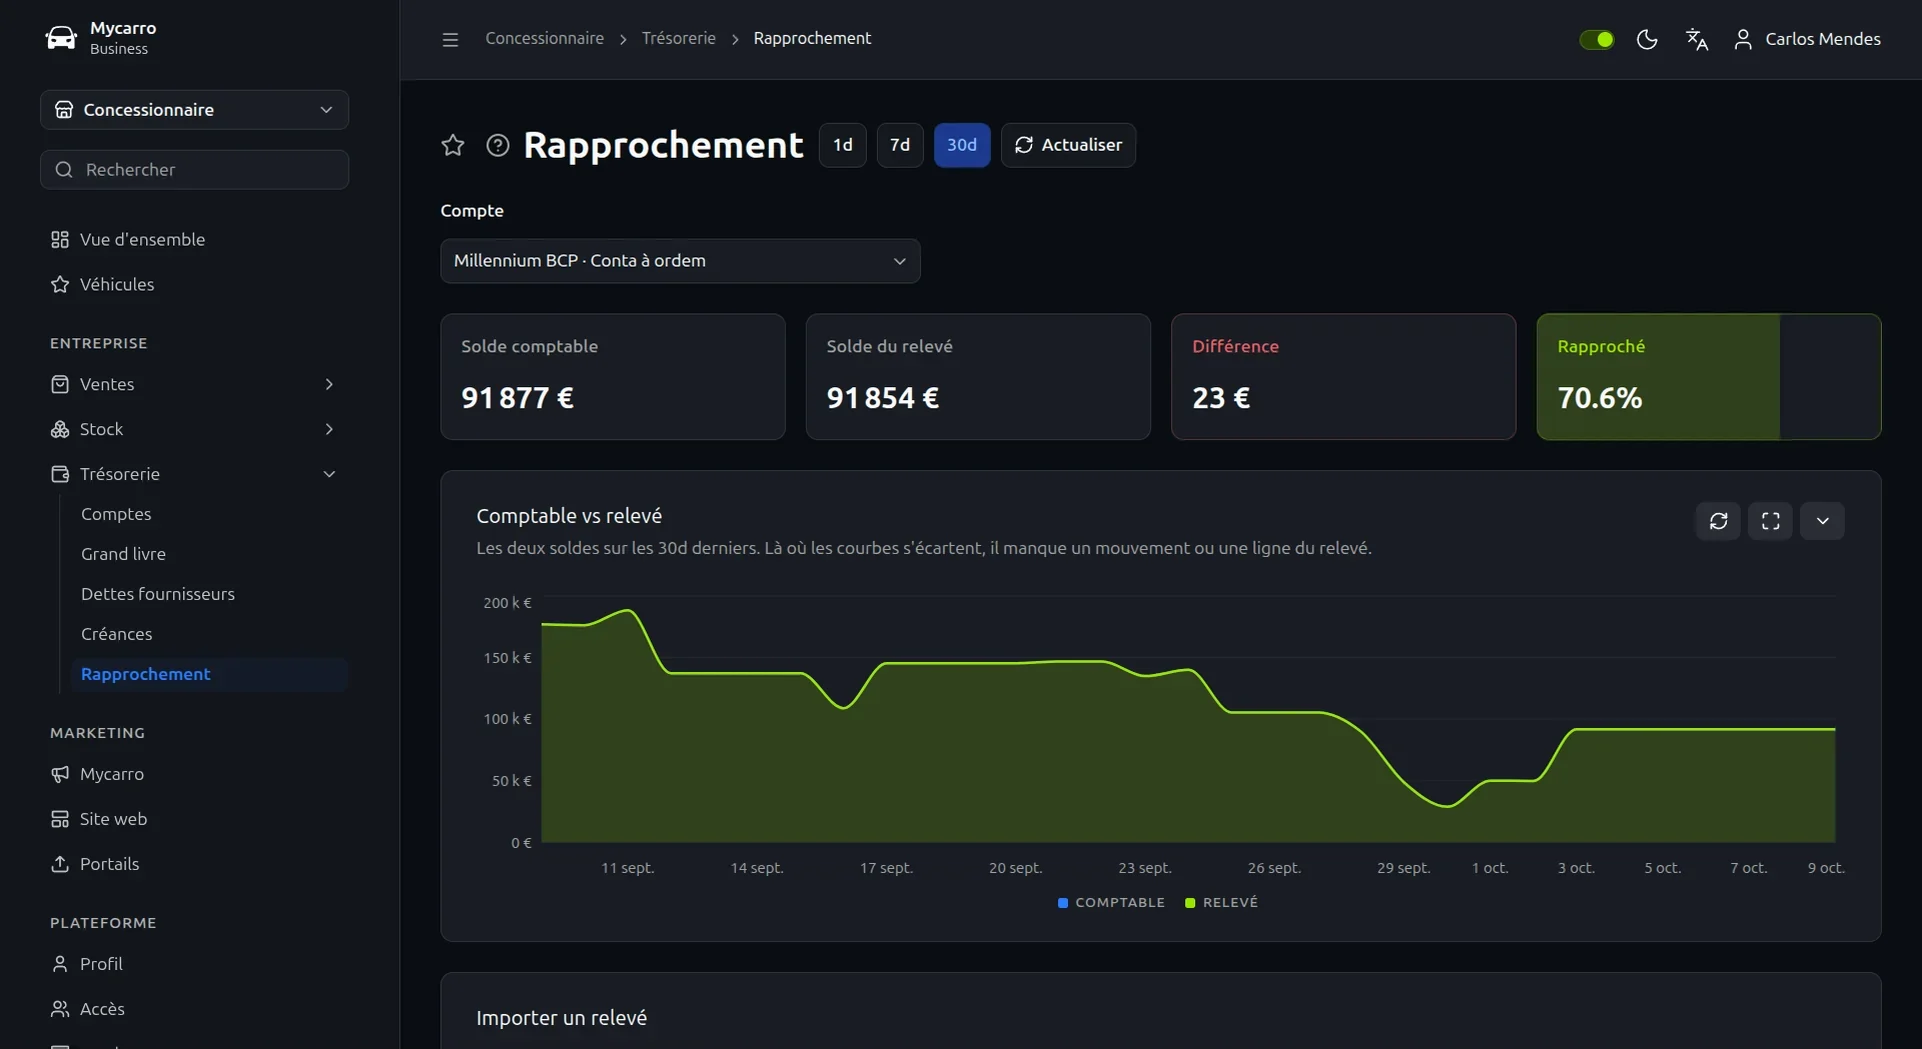Image resolution: width=1922 pixels, height=1049 pixels.
Task: Open Site web page
Action: (194, 819)
